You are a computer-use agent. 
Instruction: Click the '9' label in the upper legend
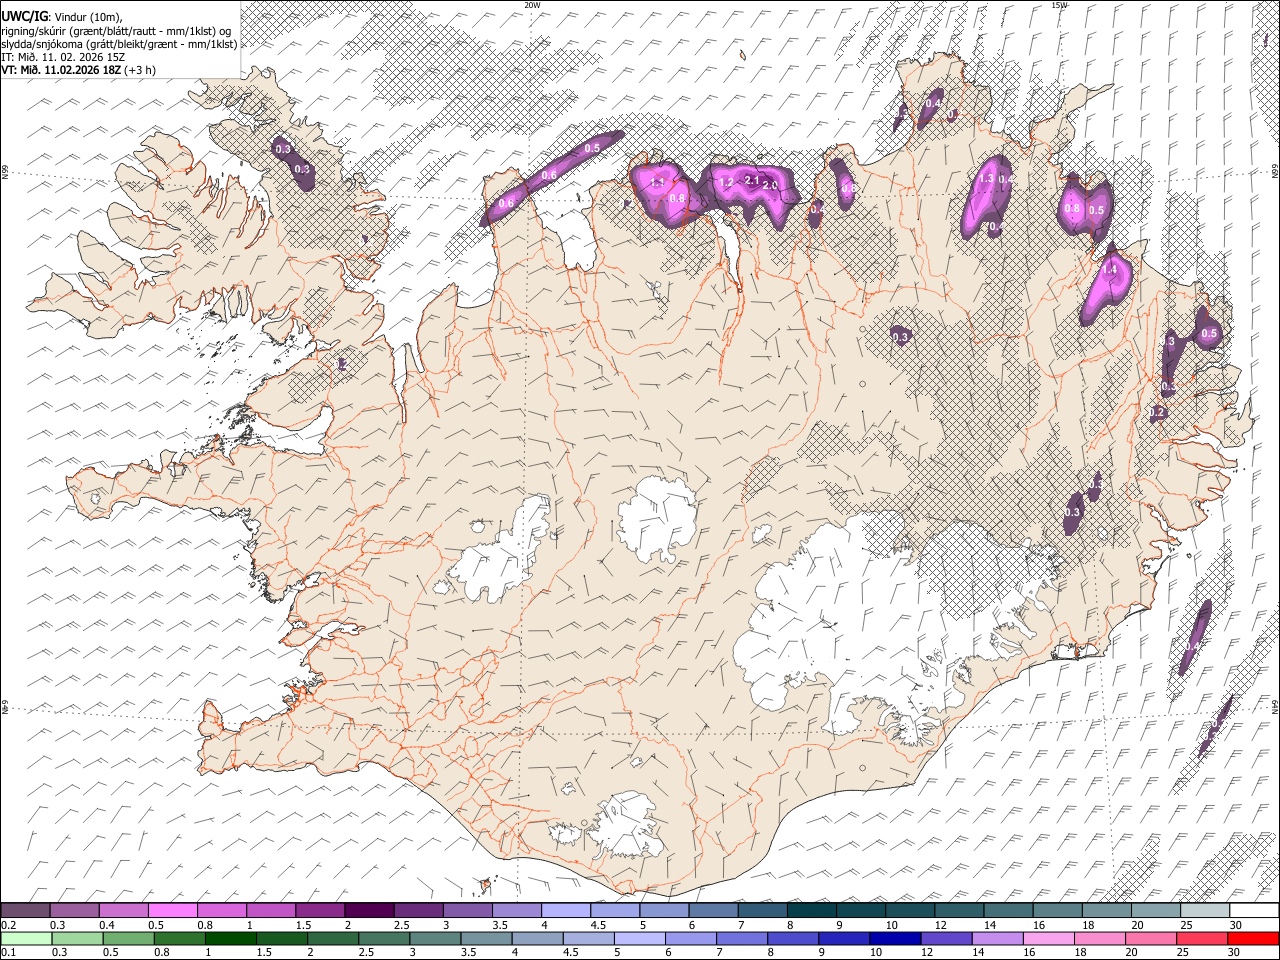click(x=839, y=925)
